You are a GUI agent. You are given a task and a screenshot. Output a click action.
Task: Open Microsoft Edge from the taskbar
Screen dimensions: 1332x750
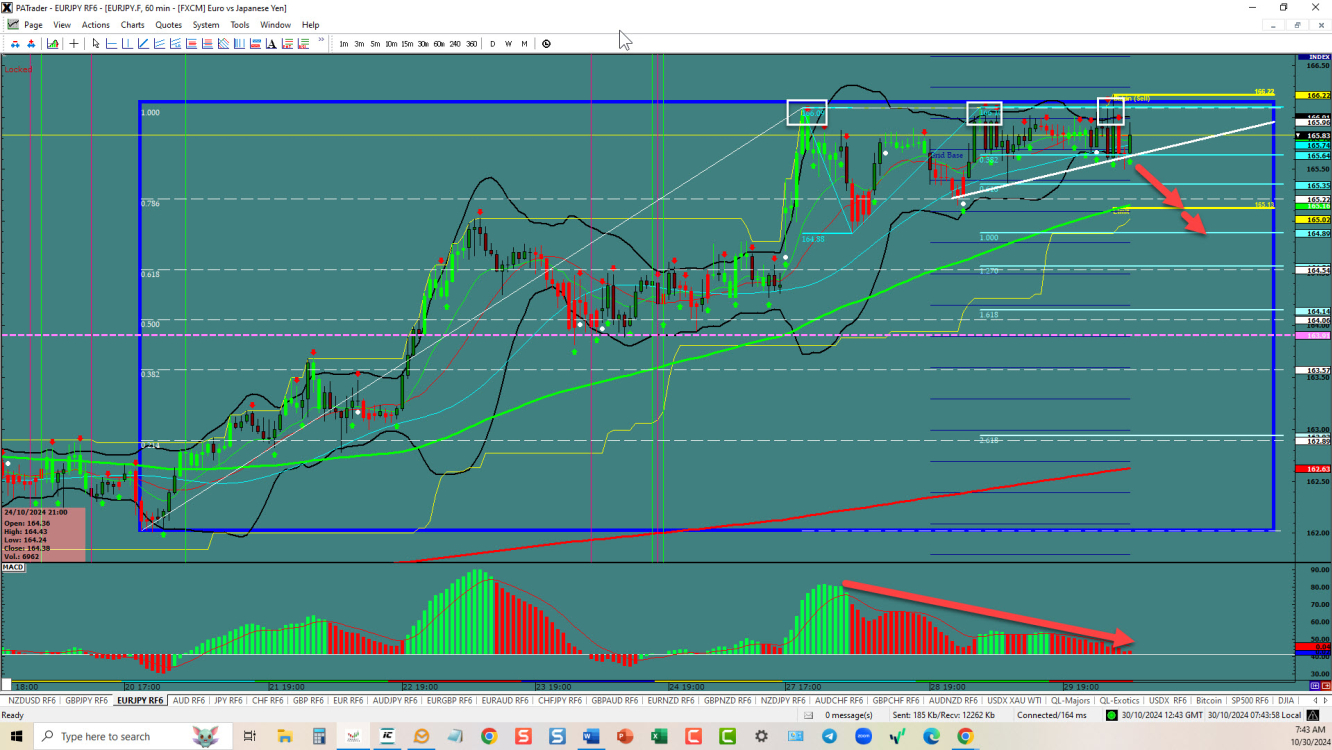tap(932, 736)
